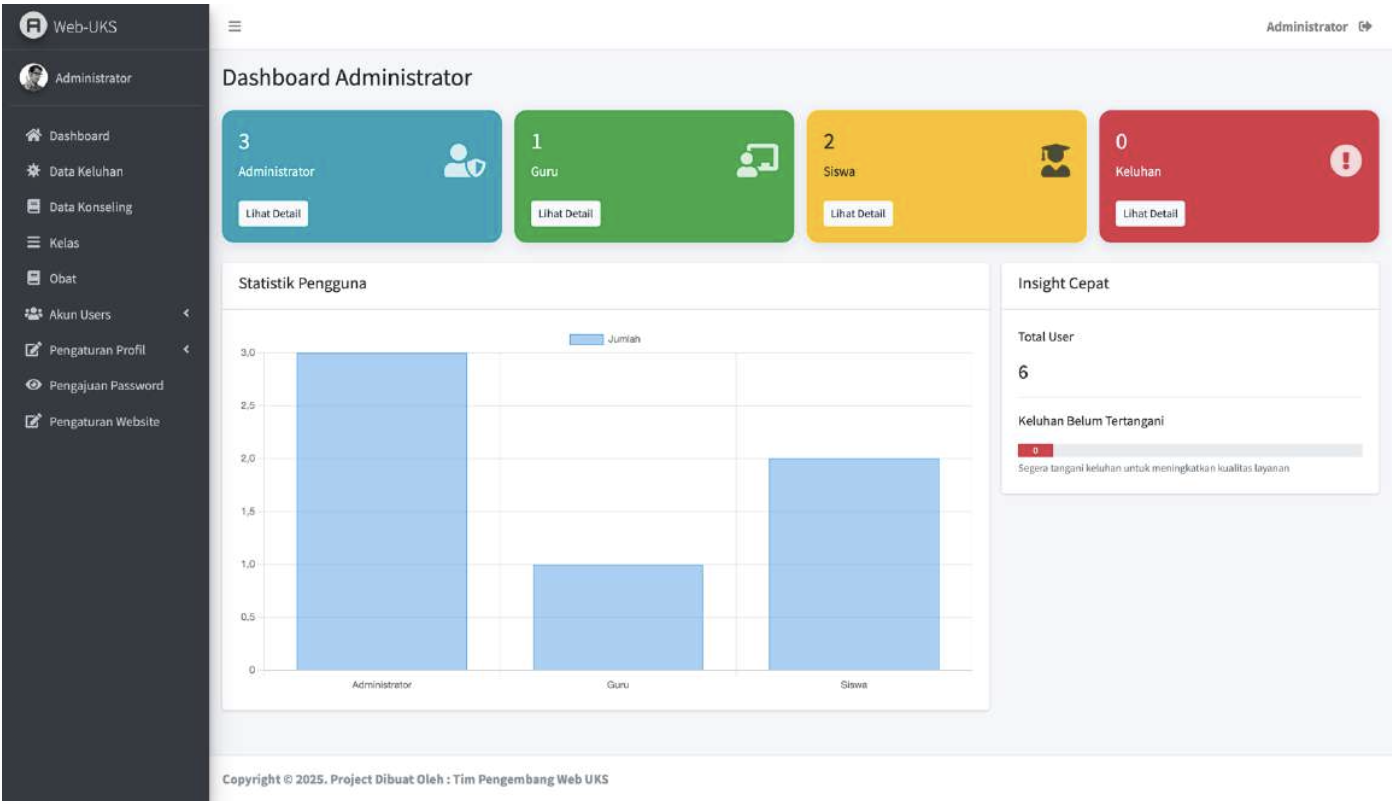This screenshot has height=804, width=1398.
Task: Click the Siswa axis label under chart
Action: point(854,685)
